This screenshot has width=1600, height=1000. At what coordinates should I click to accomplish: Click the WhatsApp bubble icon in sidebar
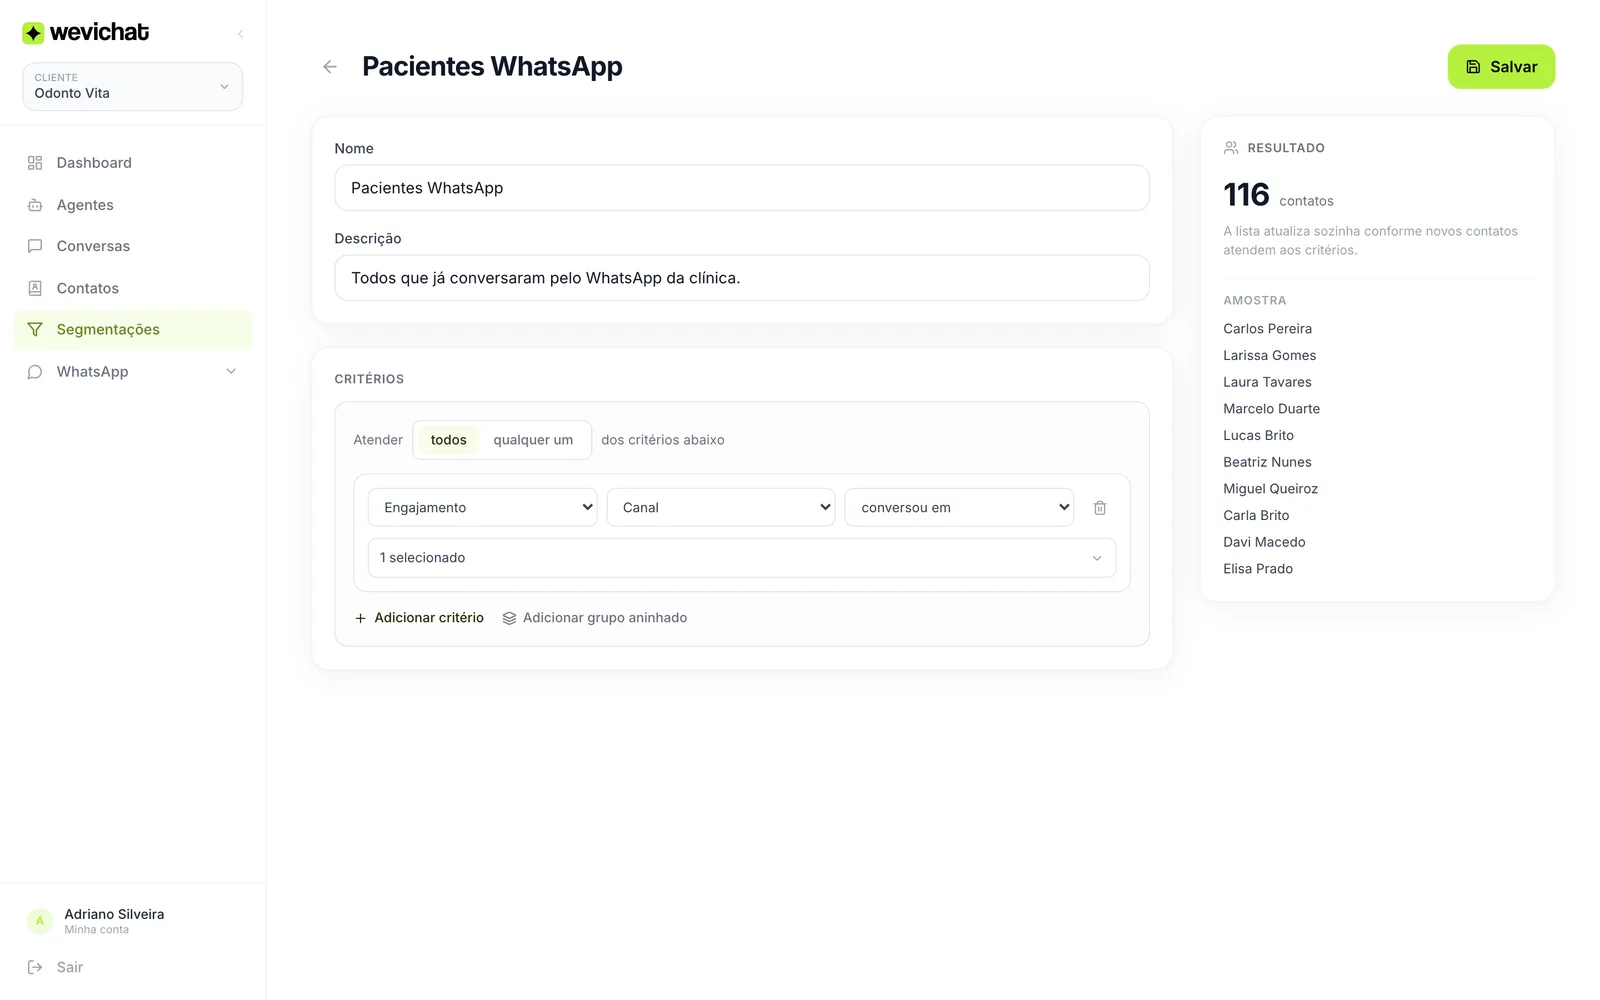click(35, 372)
